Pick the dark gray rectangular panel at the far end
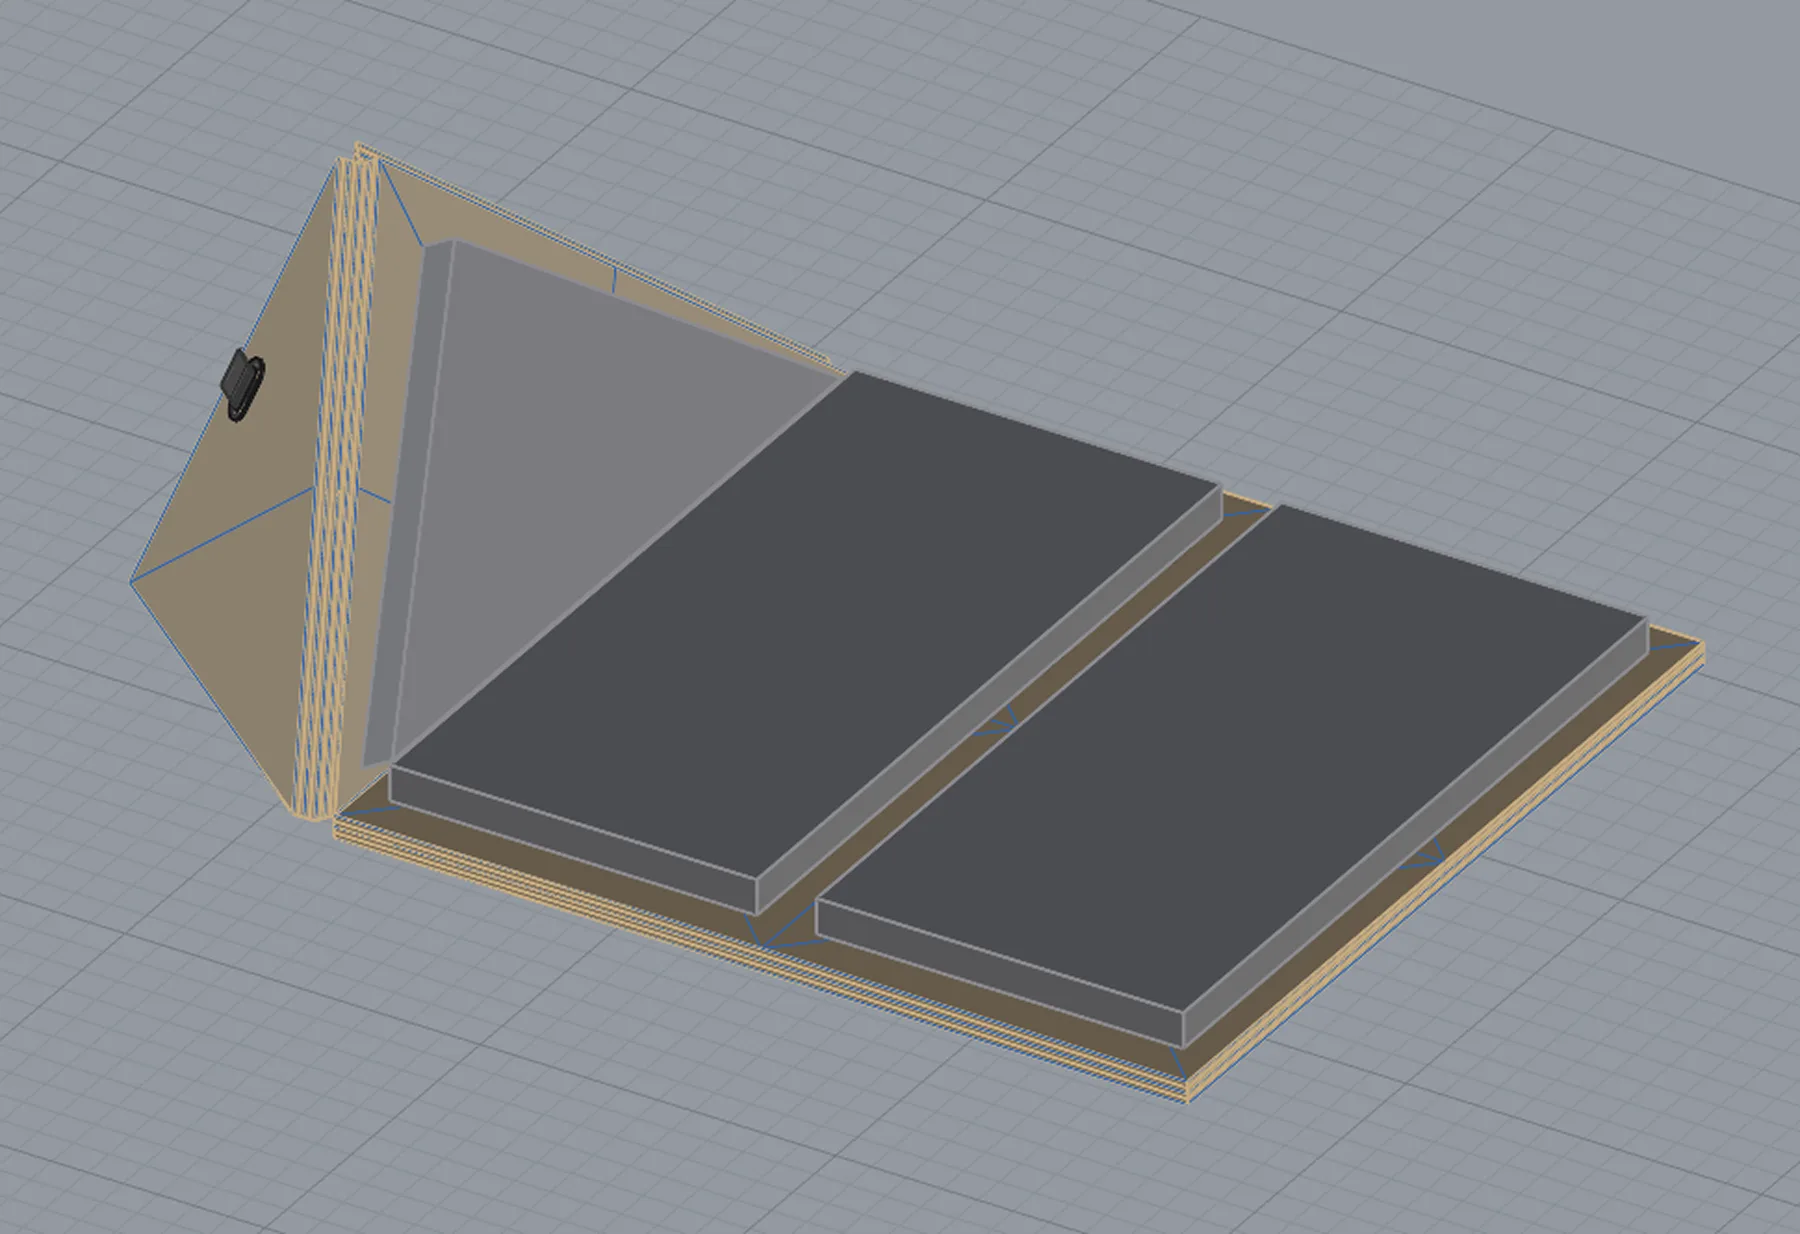 click(1230, 775)
